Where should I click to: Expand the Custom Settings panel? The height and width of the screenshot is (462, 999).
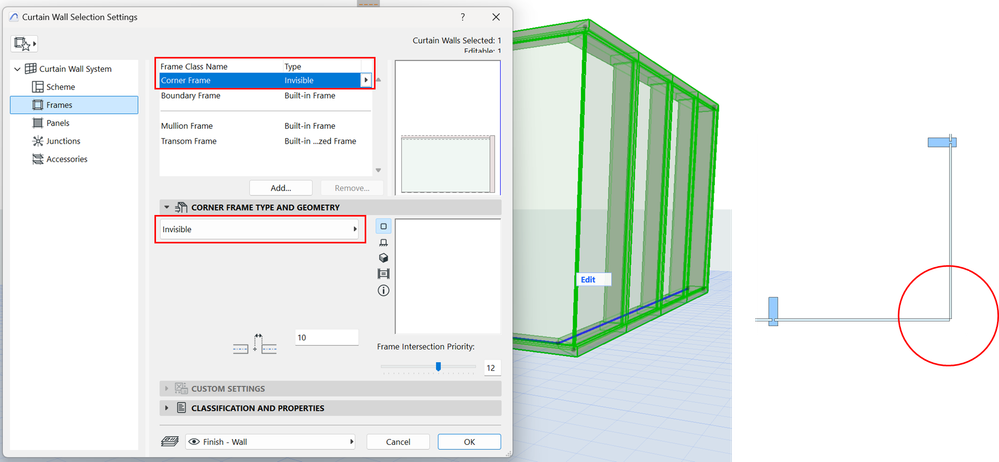pyautogui.click(x=167, y=388)
